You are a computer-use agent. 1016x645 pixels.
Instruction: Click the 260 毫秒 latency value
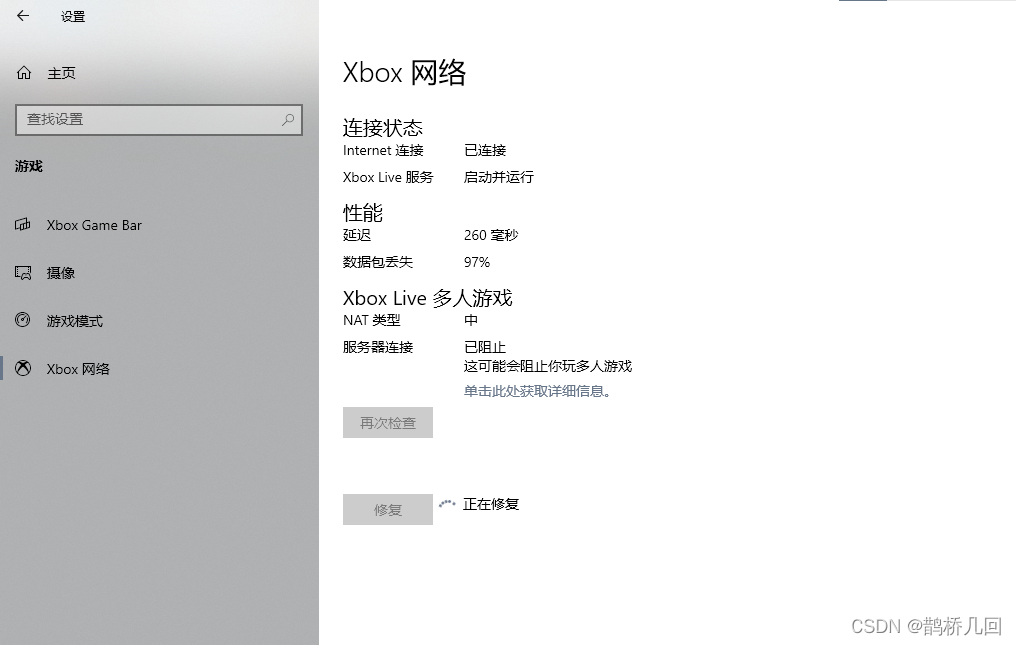491,235
